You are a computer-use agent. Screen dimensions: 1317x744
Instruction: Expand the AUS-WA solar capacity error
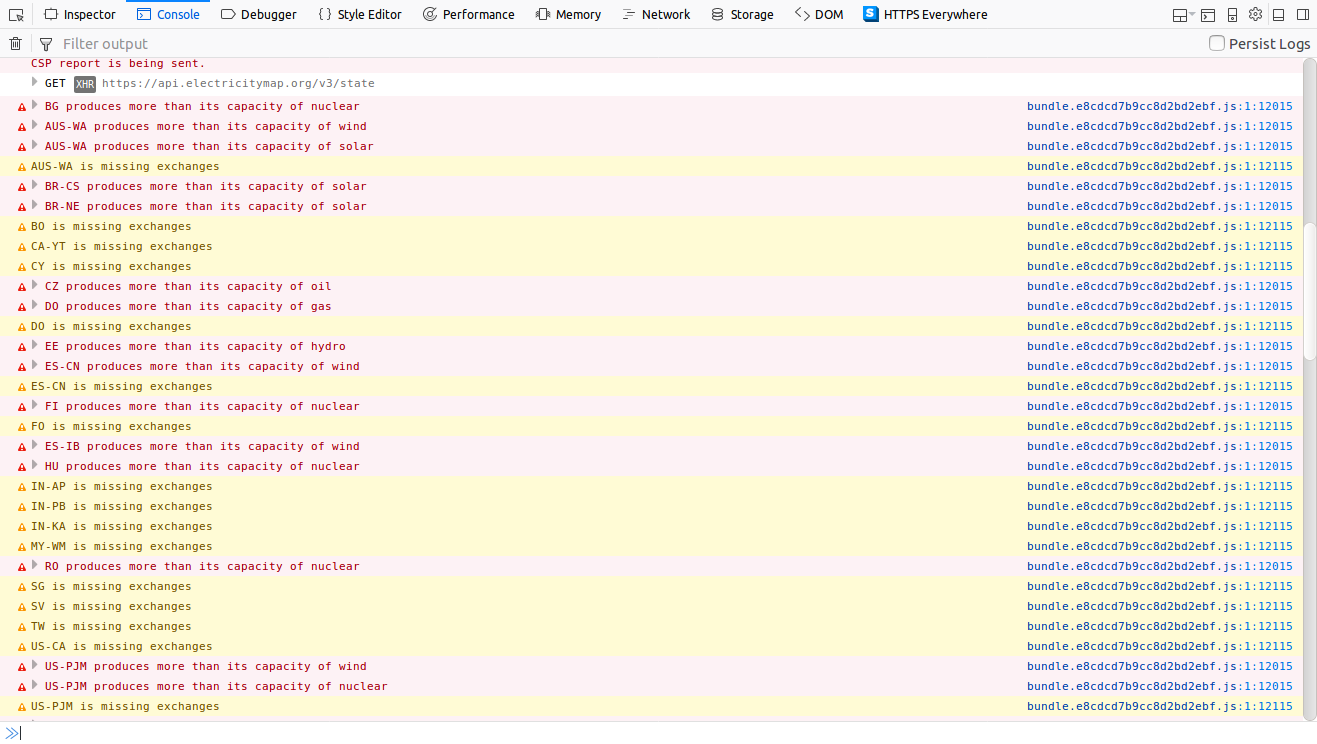click(35, 145)
